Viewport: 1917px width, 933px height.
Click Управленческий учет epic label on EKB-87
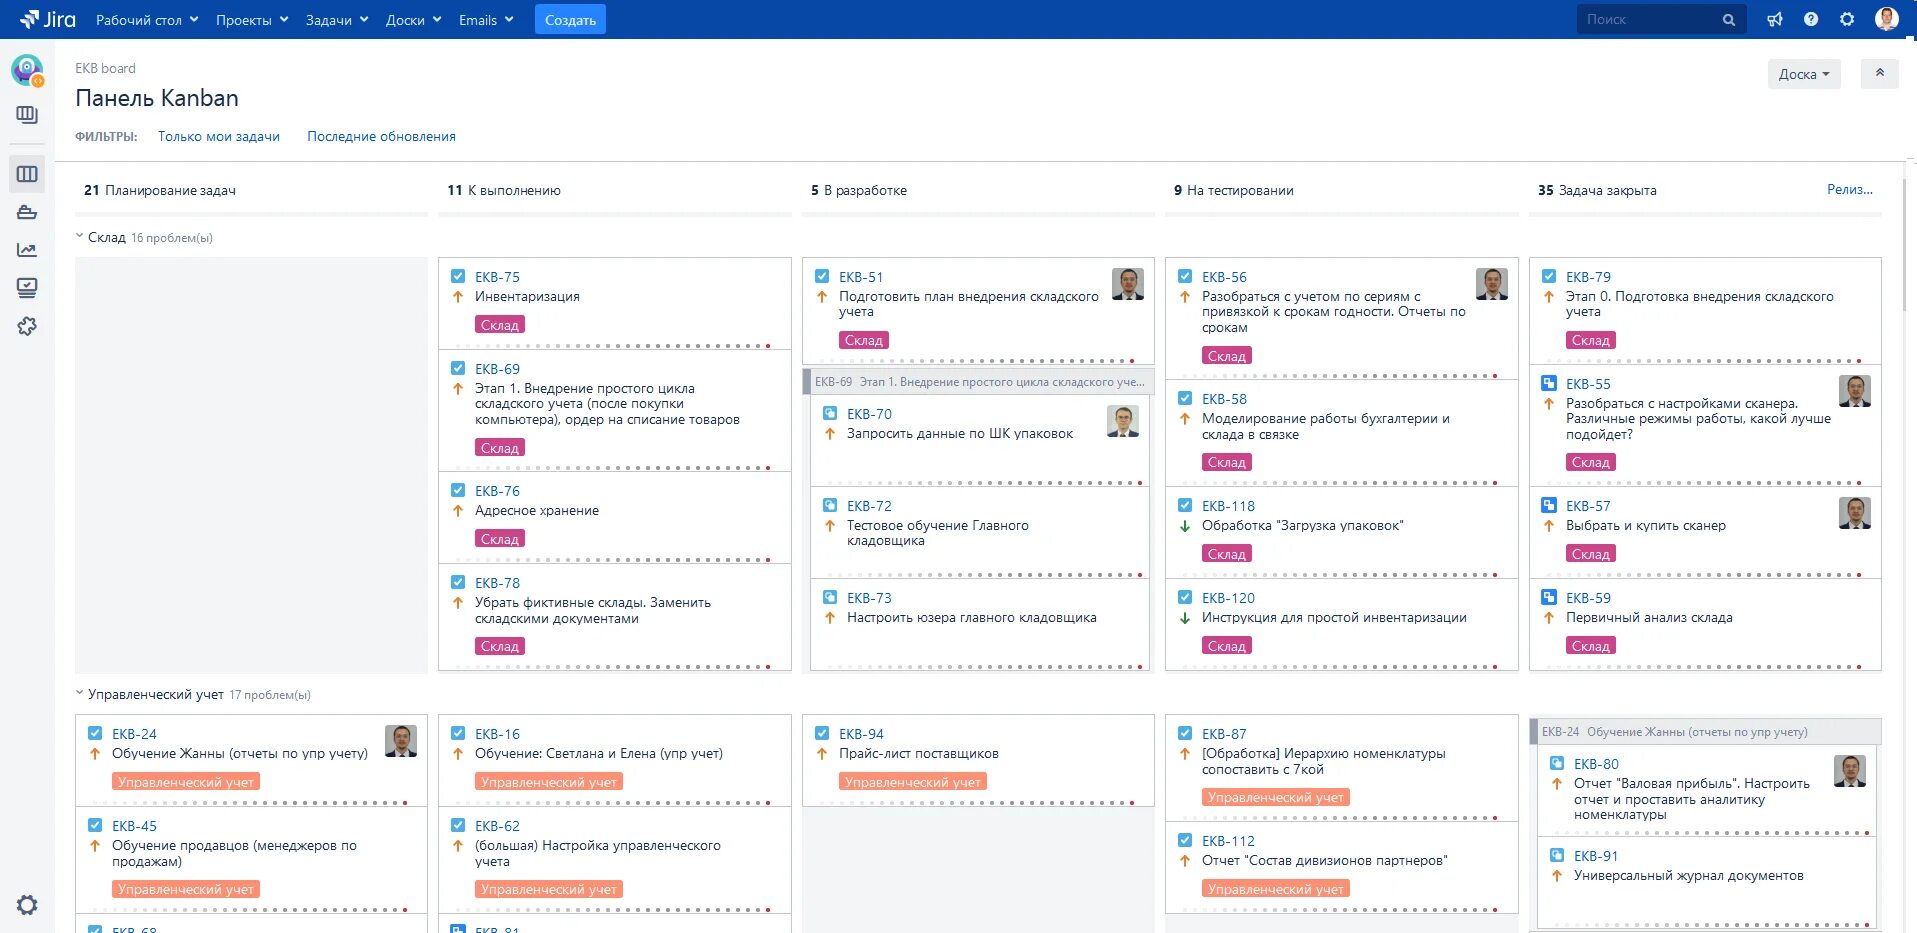1276,797
